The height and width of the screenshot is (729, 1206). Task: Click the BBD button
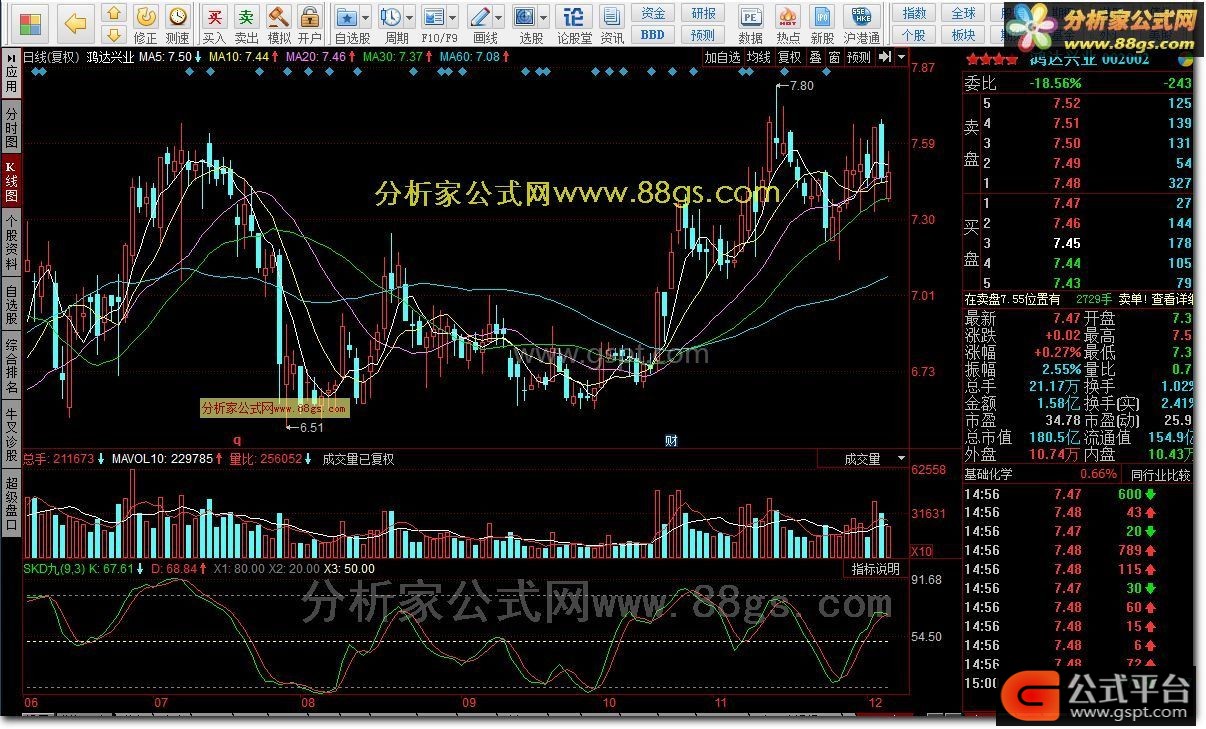click(x=652, y=34)
